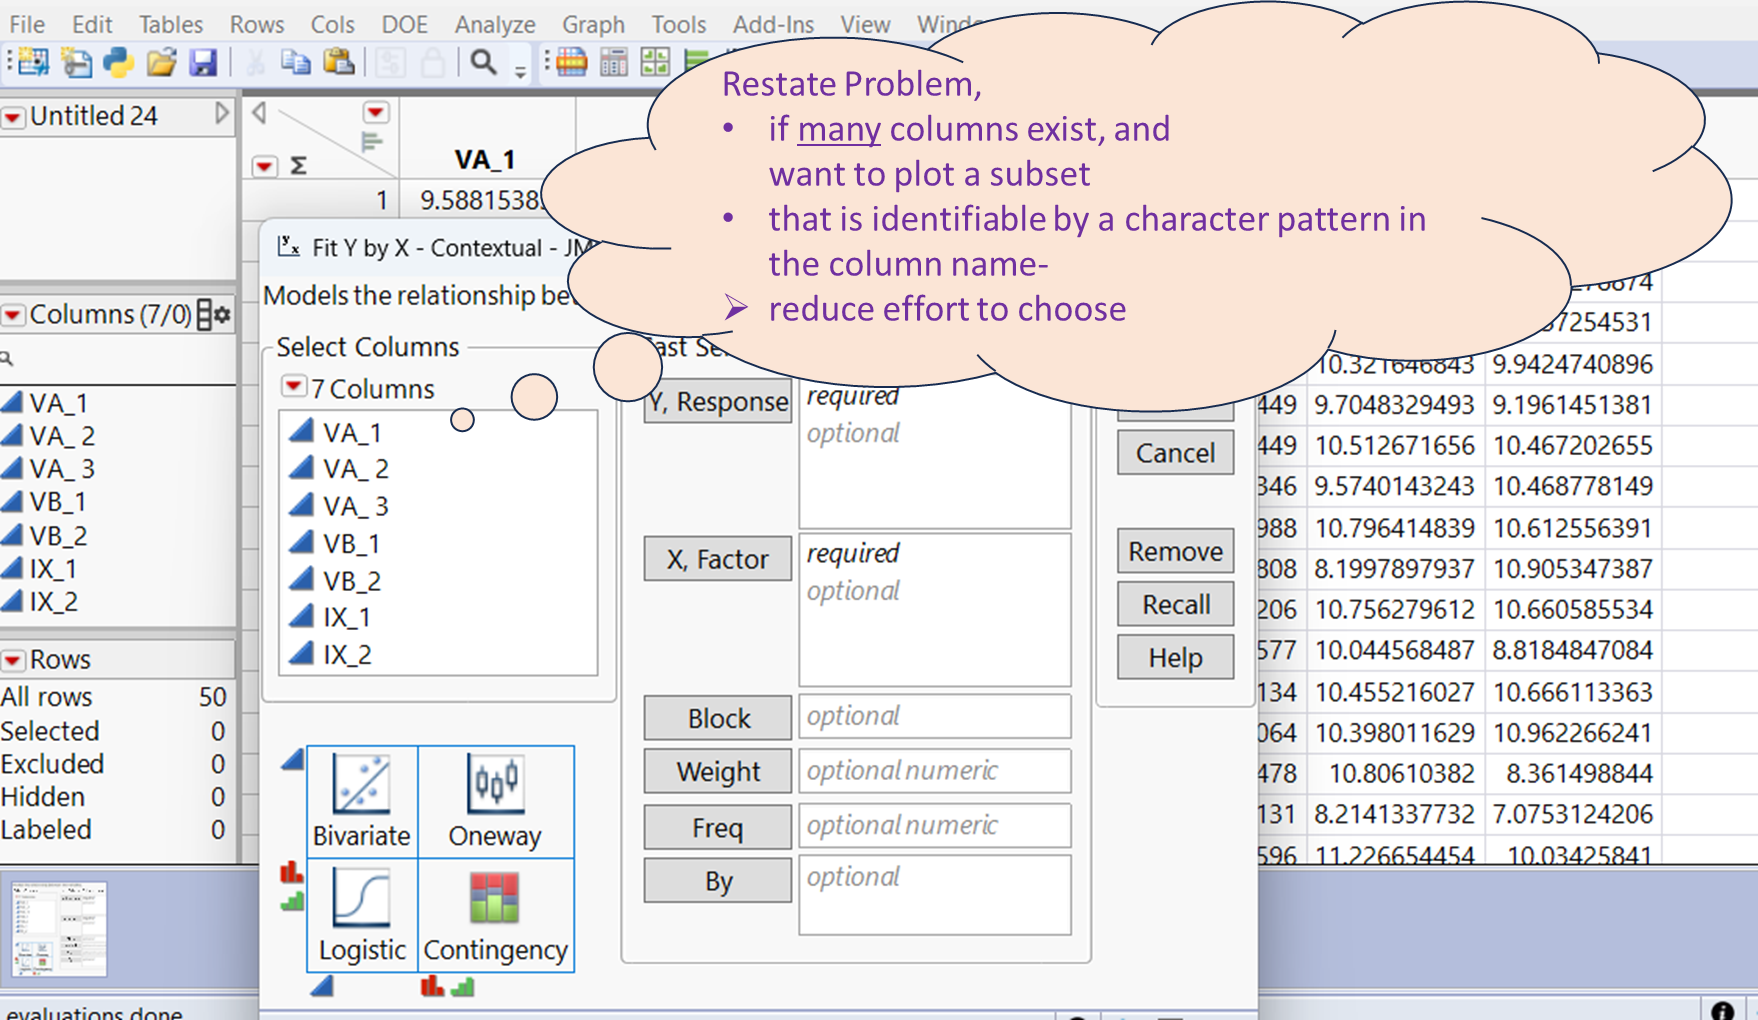
Task: Click the Recall button
Action: pyautogui.click(x=1175, y=605)
